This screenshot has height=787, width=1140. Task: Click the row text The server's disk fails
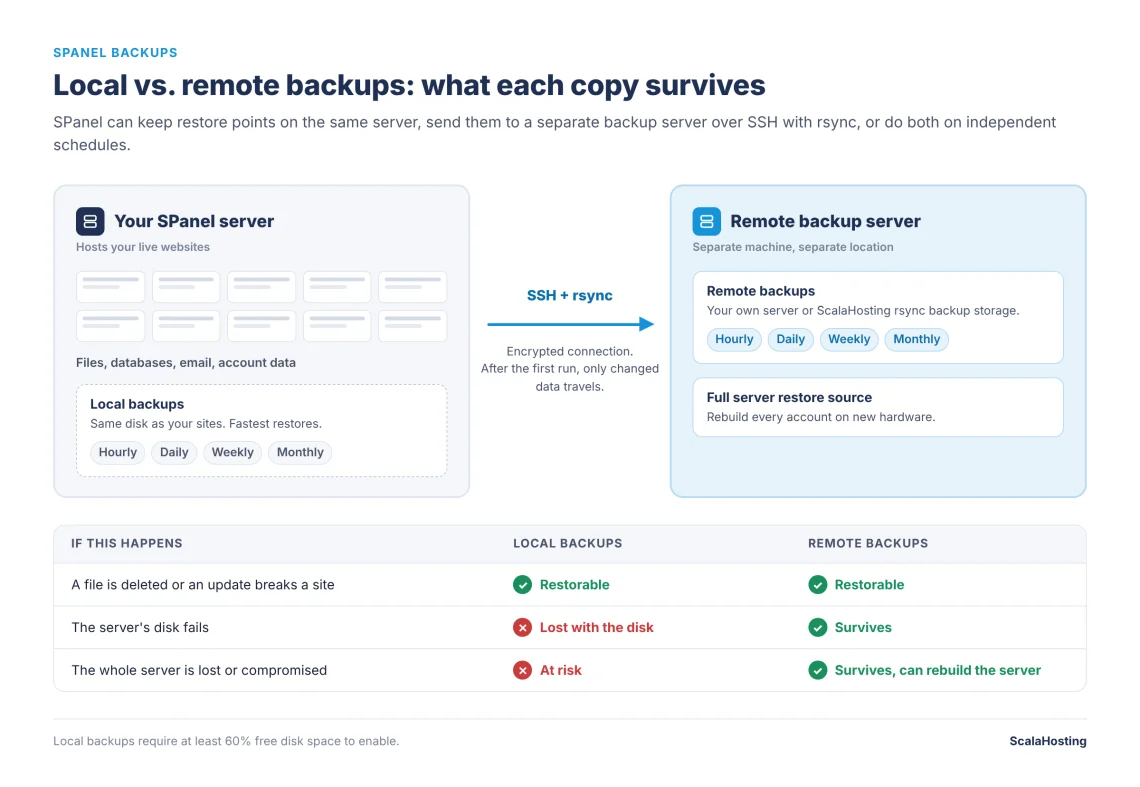[140, 627]
